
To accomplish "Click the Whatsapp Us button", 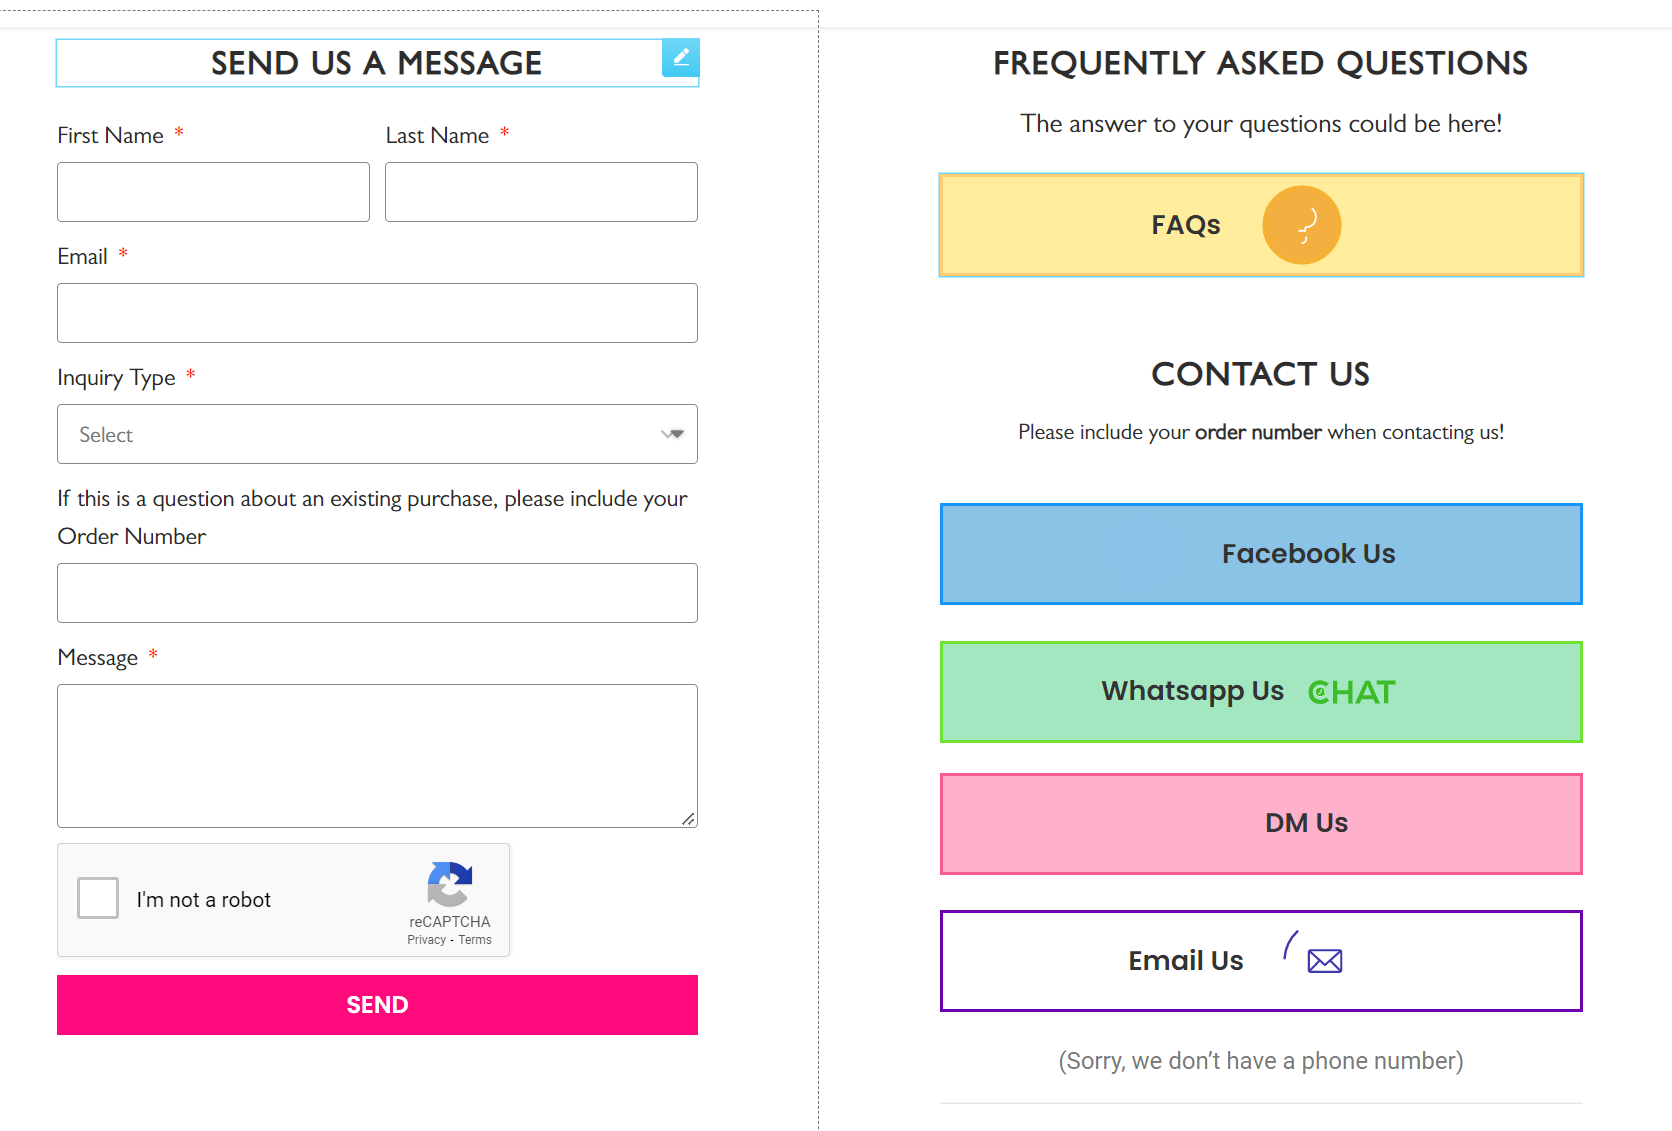I will click(1261, 692).
